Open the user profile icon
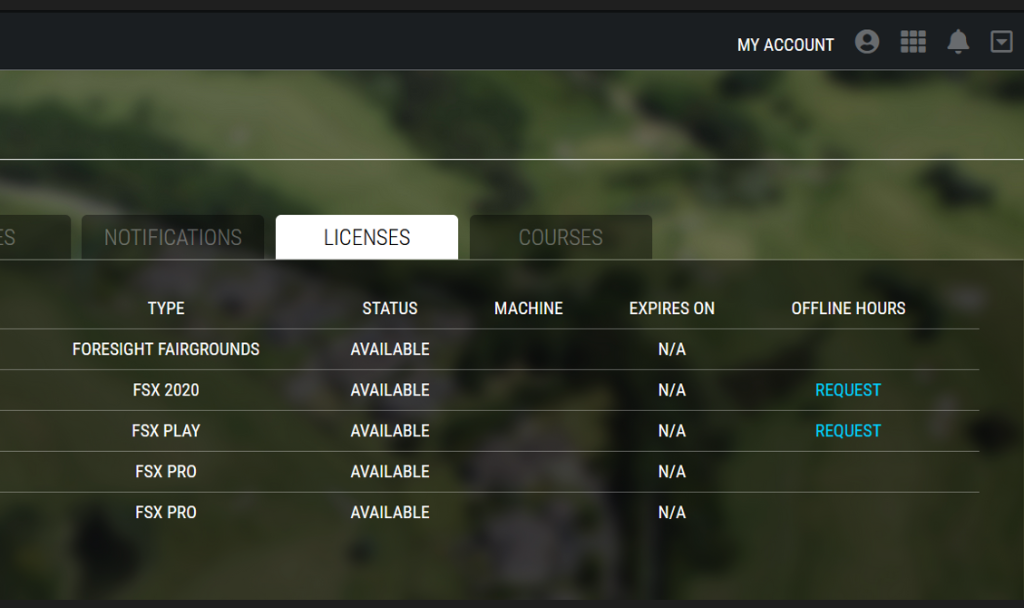The image size is (1024, 608). (x=867, y=42)
